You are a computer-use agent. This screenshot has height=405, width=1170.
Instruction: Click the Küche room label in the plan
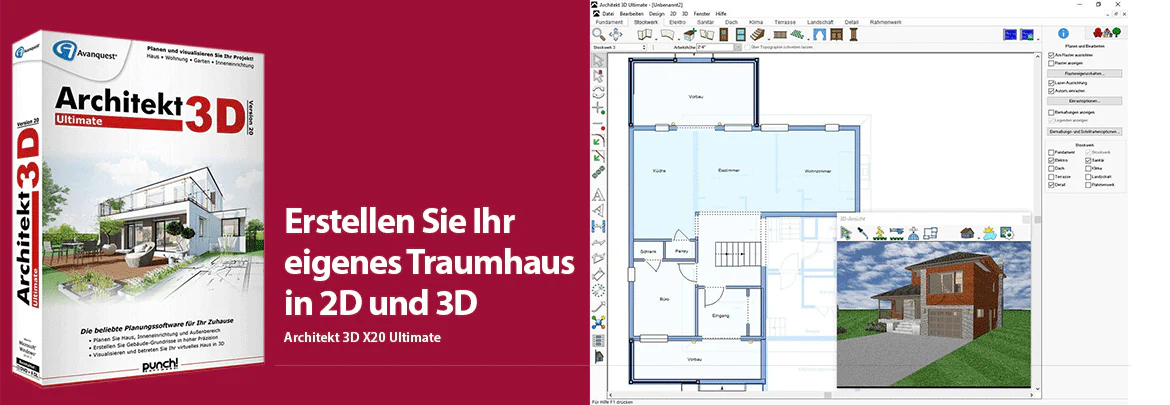659,172
